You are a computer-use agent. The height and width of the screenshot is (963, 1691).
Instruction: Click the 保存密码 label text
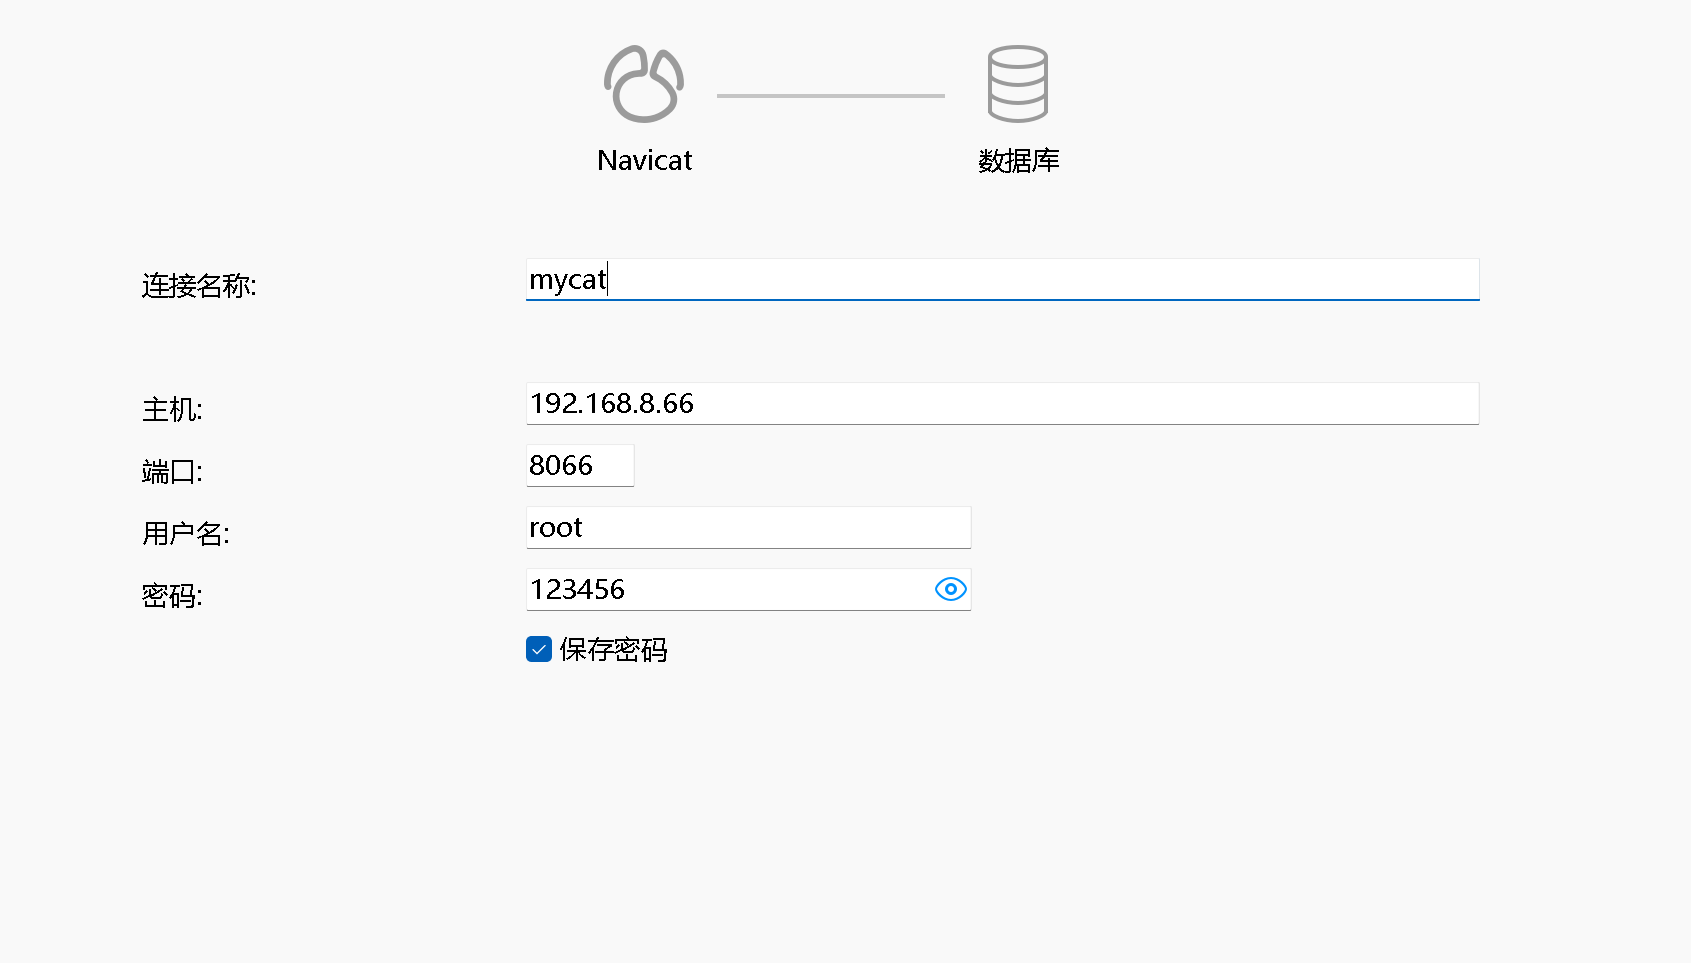pyautogui.click(x=613, y=650)
